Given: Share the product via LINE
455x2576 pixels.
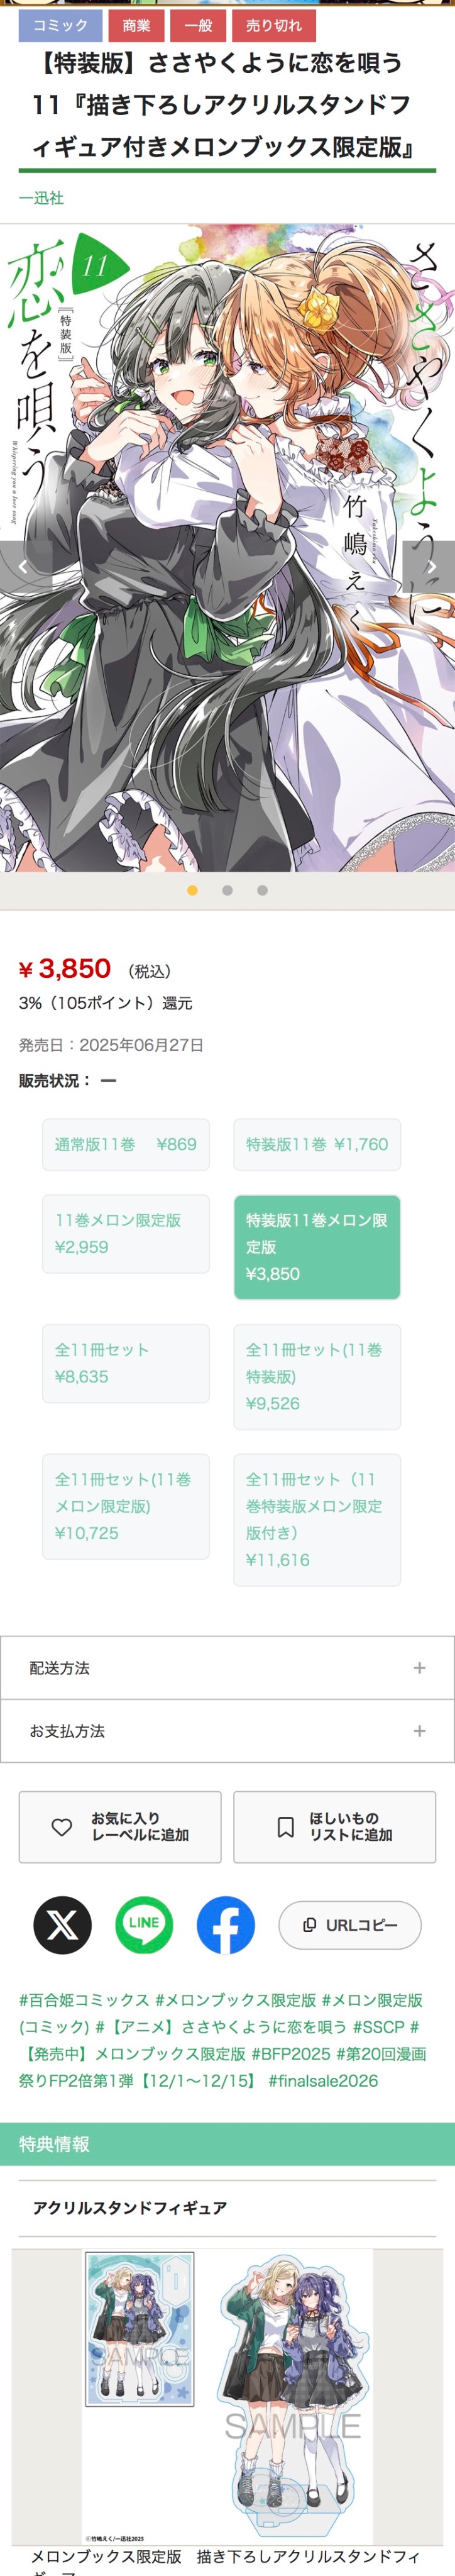Looking at the screenshot, I should pos(143,1924).
